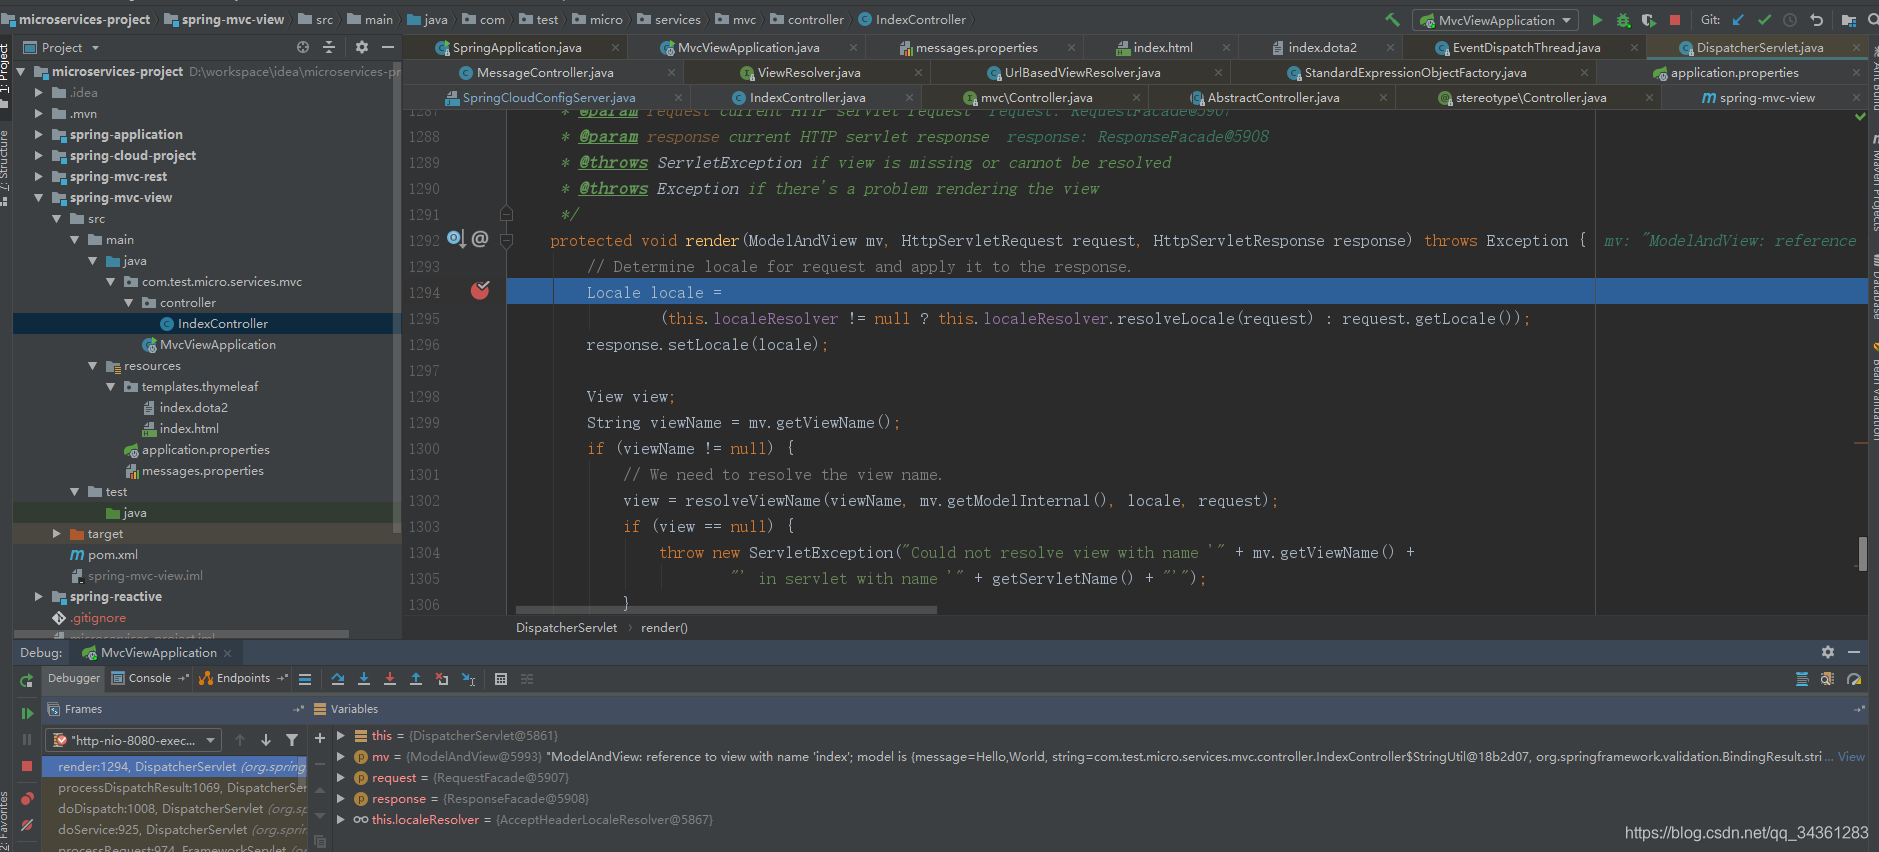Click Collapse All icon in Project panel
The width and height of the screenshot is (1879, 852).
[x=329, y=47]
